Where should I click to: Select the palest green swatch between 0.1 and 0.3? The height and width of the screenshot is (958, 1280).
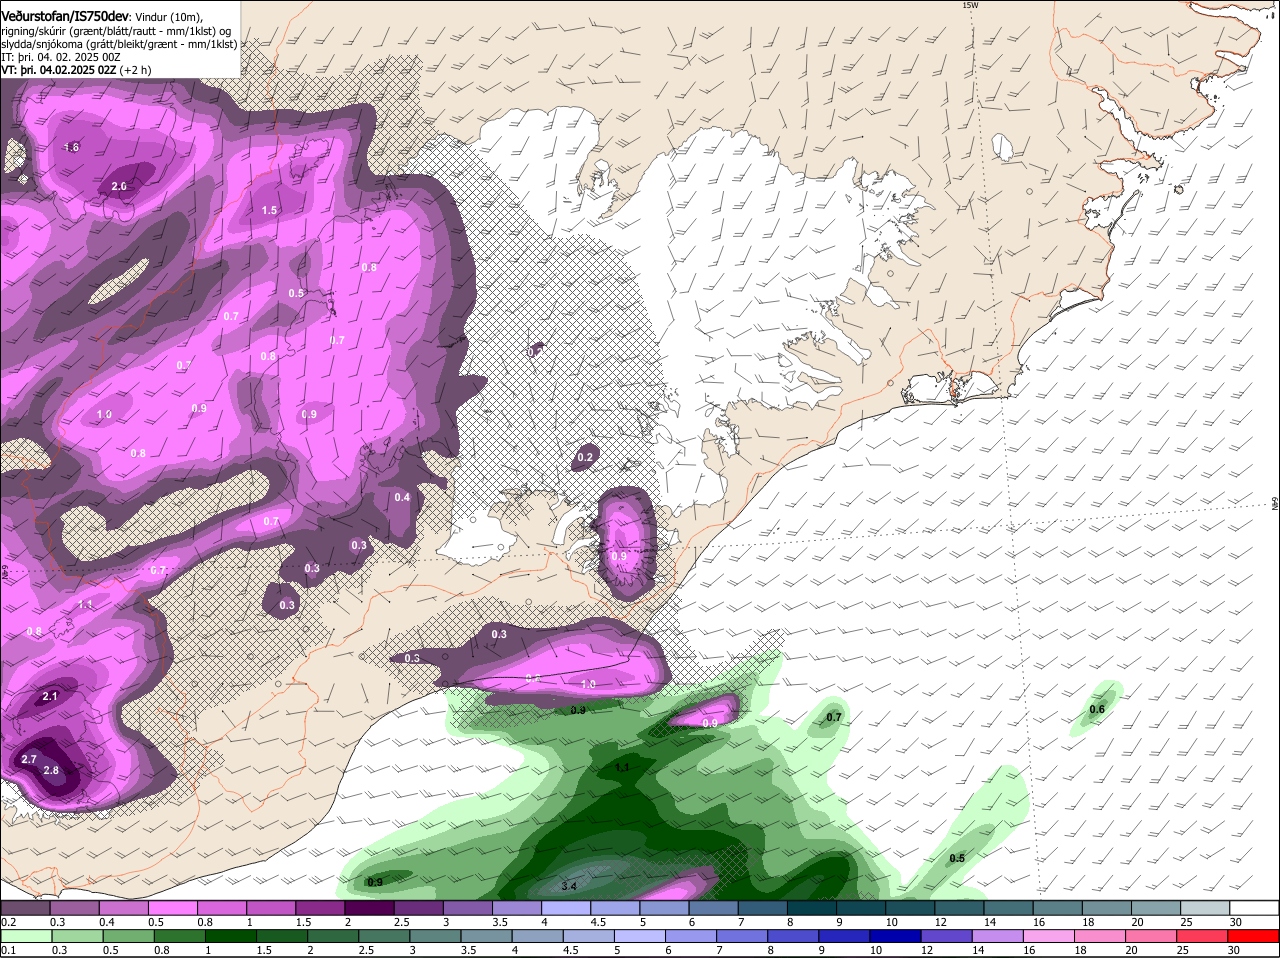point(25,937)
